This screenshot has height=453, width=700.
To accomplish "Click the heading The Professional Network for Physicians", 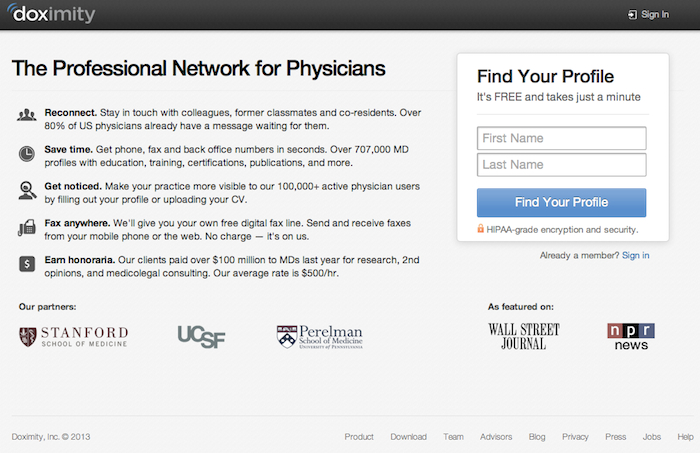I will click(x=199, y=69).
